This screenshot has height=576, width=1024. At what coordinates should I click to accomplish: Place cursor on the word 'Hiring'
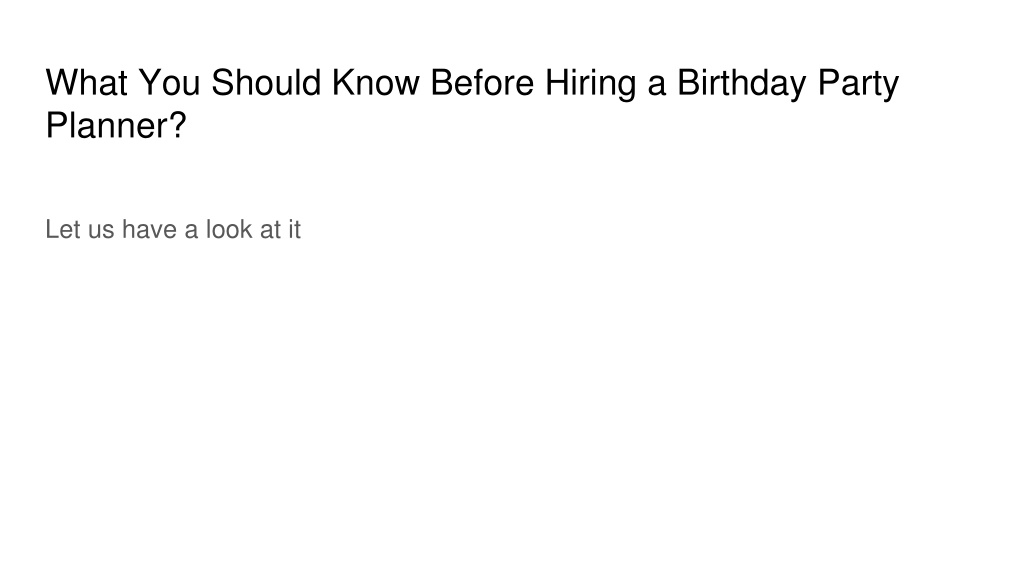[x=590, y=85]
